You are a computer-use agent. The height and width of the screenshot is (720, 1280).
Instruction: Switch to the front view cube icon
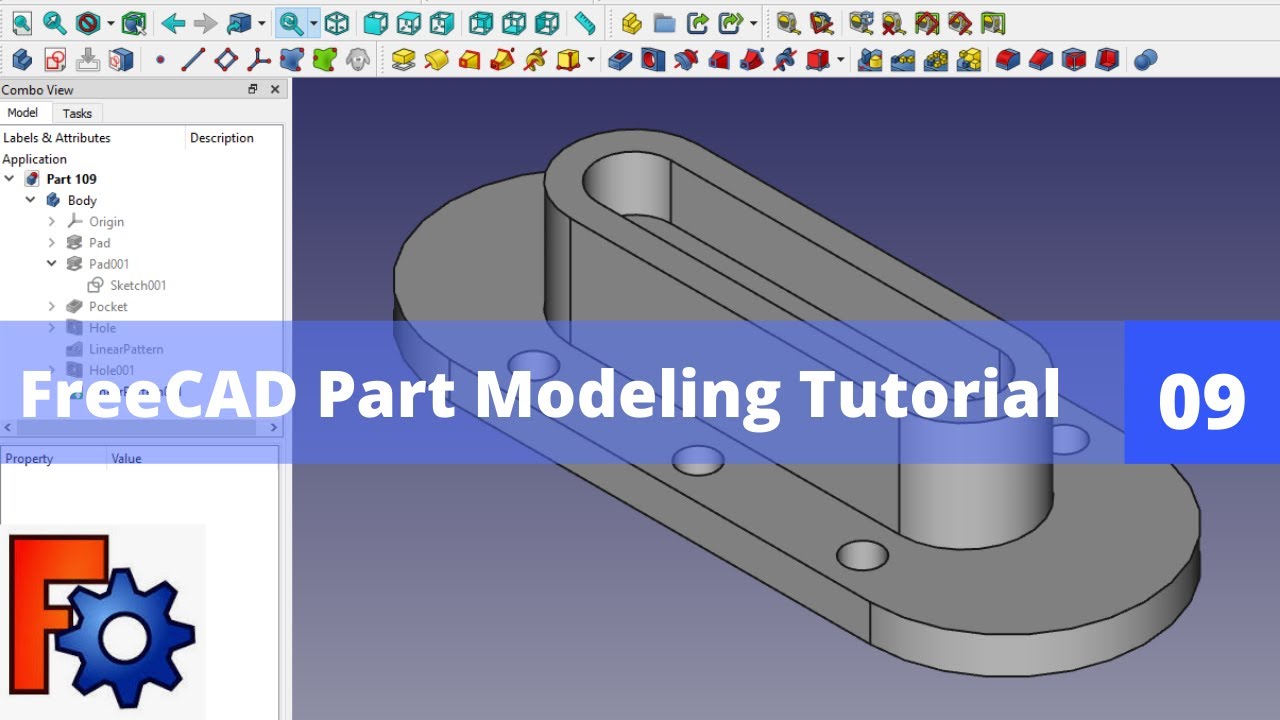coord(375,22)
